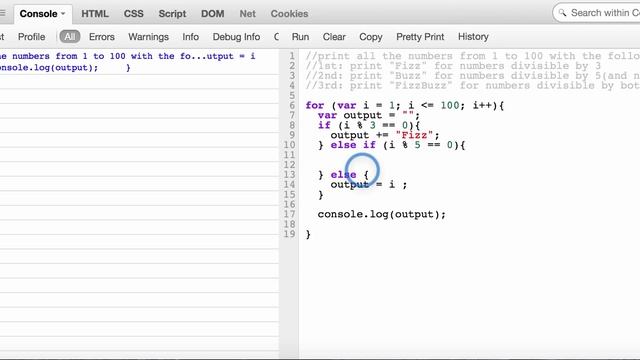The height and width of the screenshot is (360, 640).
Task: Click Pretty Print button
Action: tap(420, 37)
